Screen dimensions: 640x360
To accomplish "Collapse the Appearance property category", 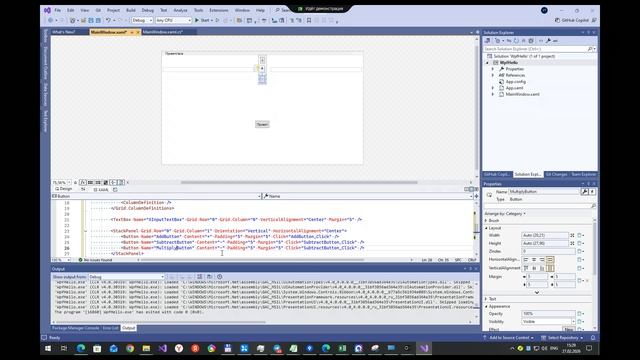I will coord(486,306).
